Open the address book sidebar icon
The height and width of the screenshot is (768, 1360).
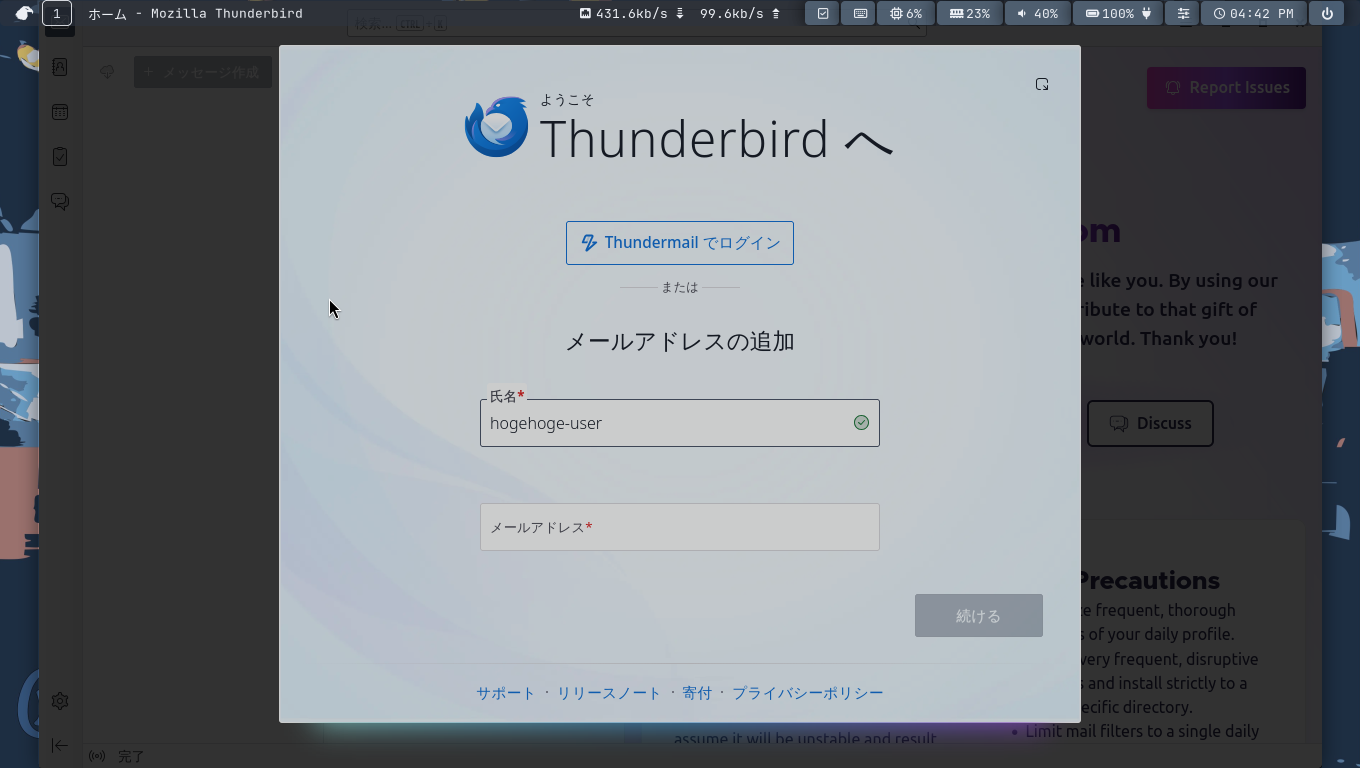pos(60,67)
